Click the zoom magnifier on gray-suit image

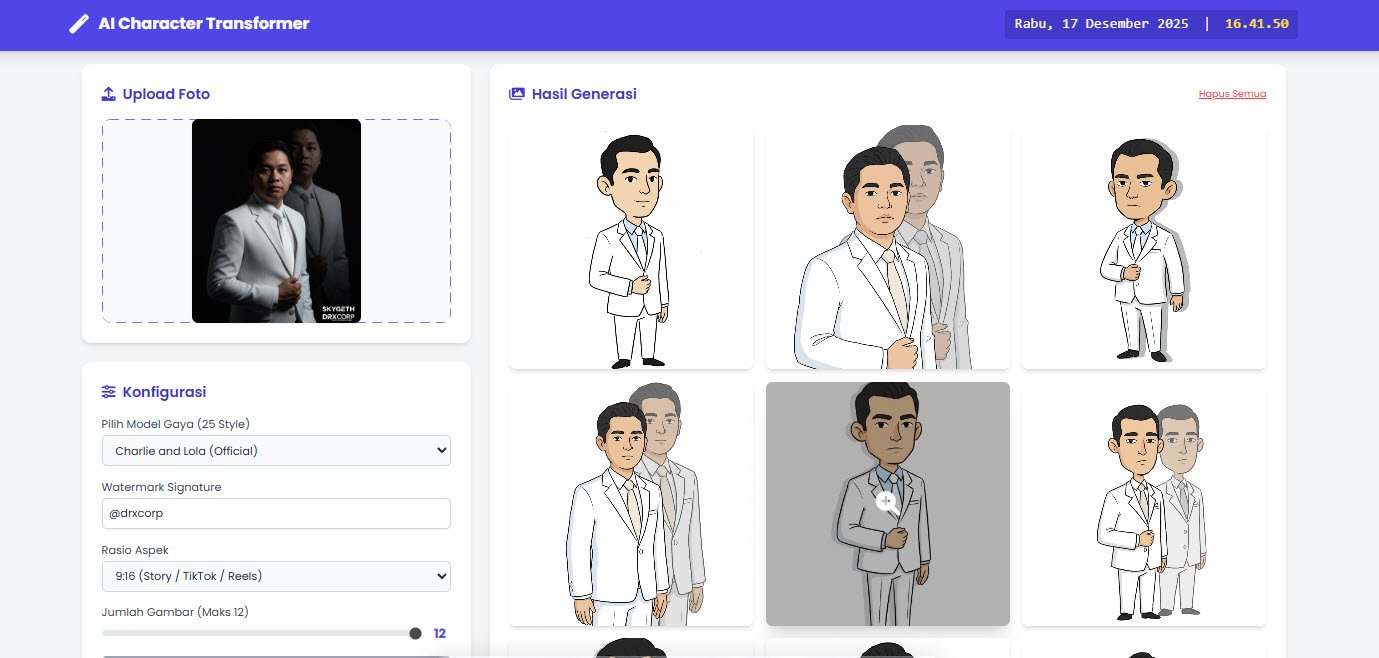click(887, 504)
